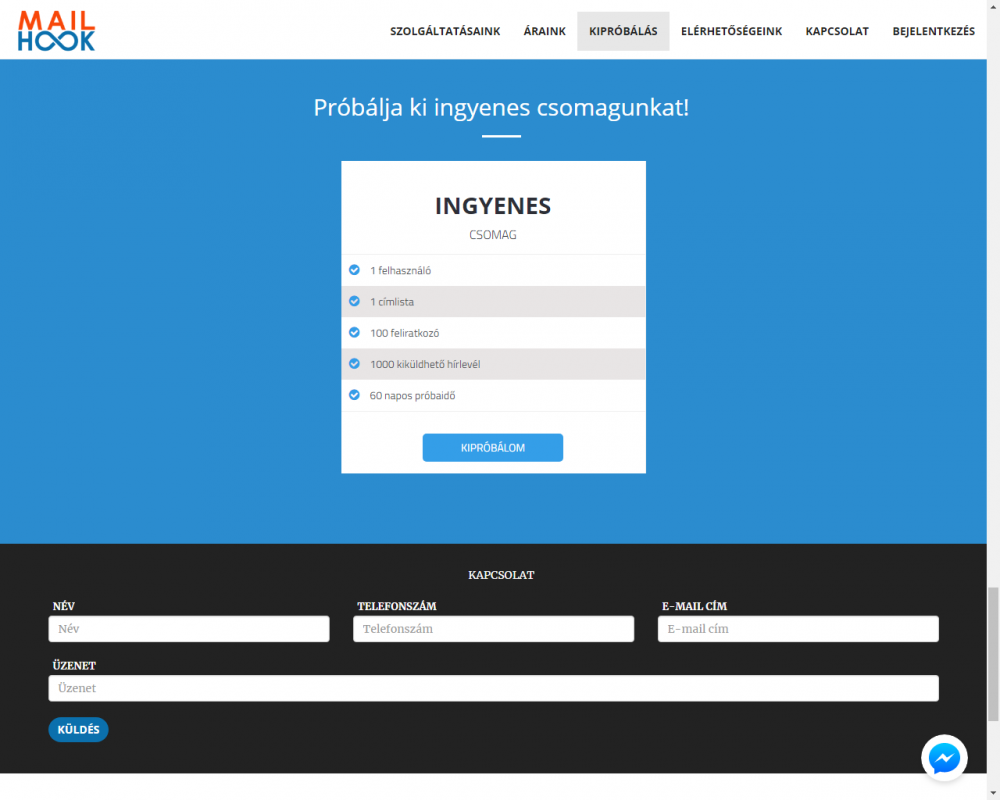Click the page's vertical scrollbar thumb
The image size is (1000, 800).
pyautogui.click(x=993, y=654)
